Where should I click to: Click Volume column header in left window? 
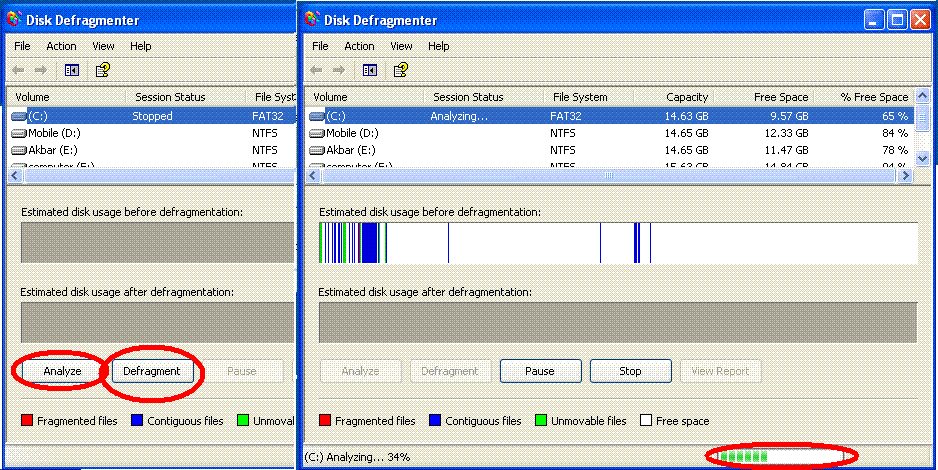click(x=66, y=97)
